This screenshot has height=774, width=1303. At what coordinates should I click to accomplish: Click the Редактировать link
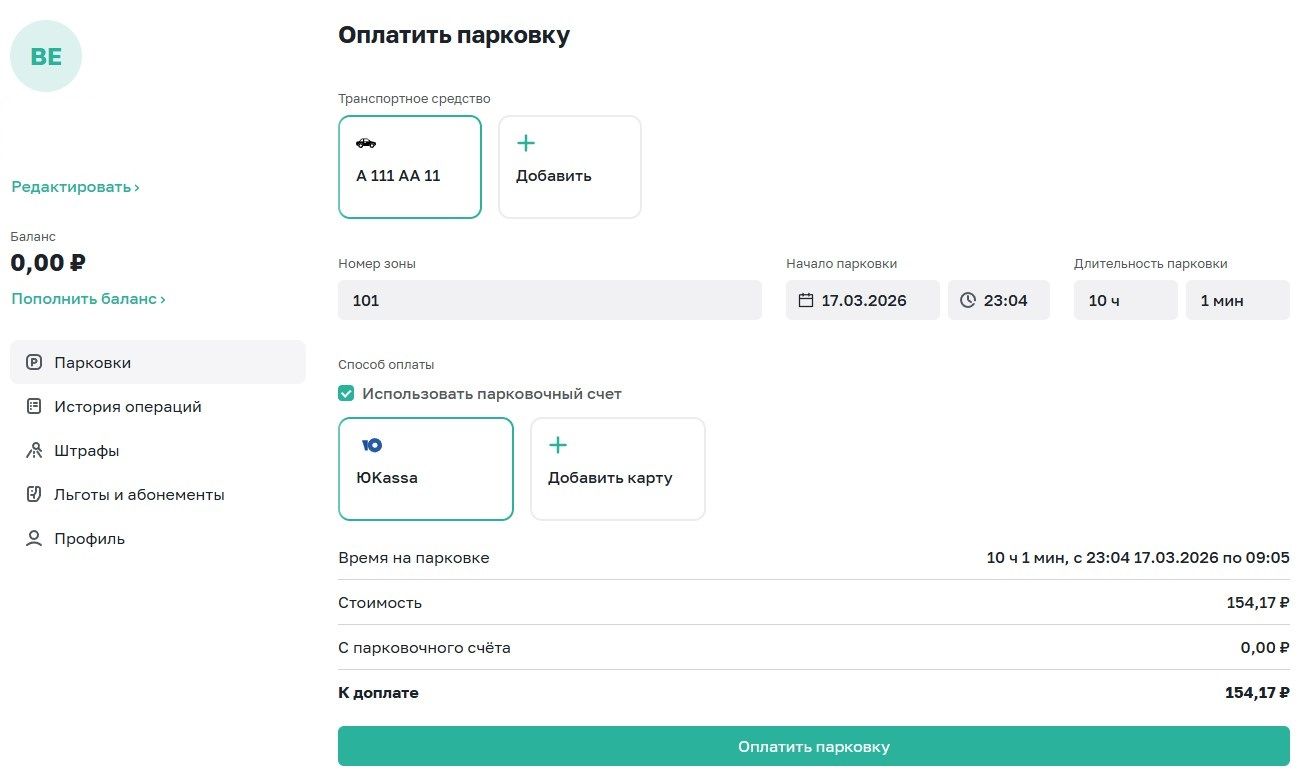pos(75,187)
